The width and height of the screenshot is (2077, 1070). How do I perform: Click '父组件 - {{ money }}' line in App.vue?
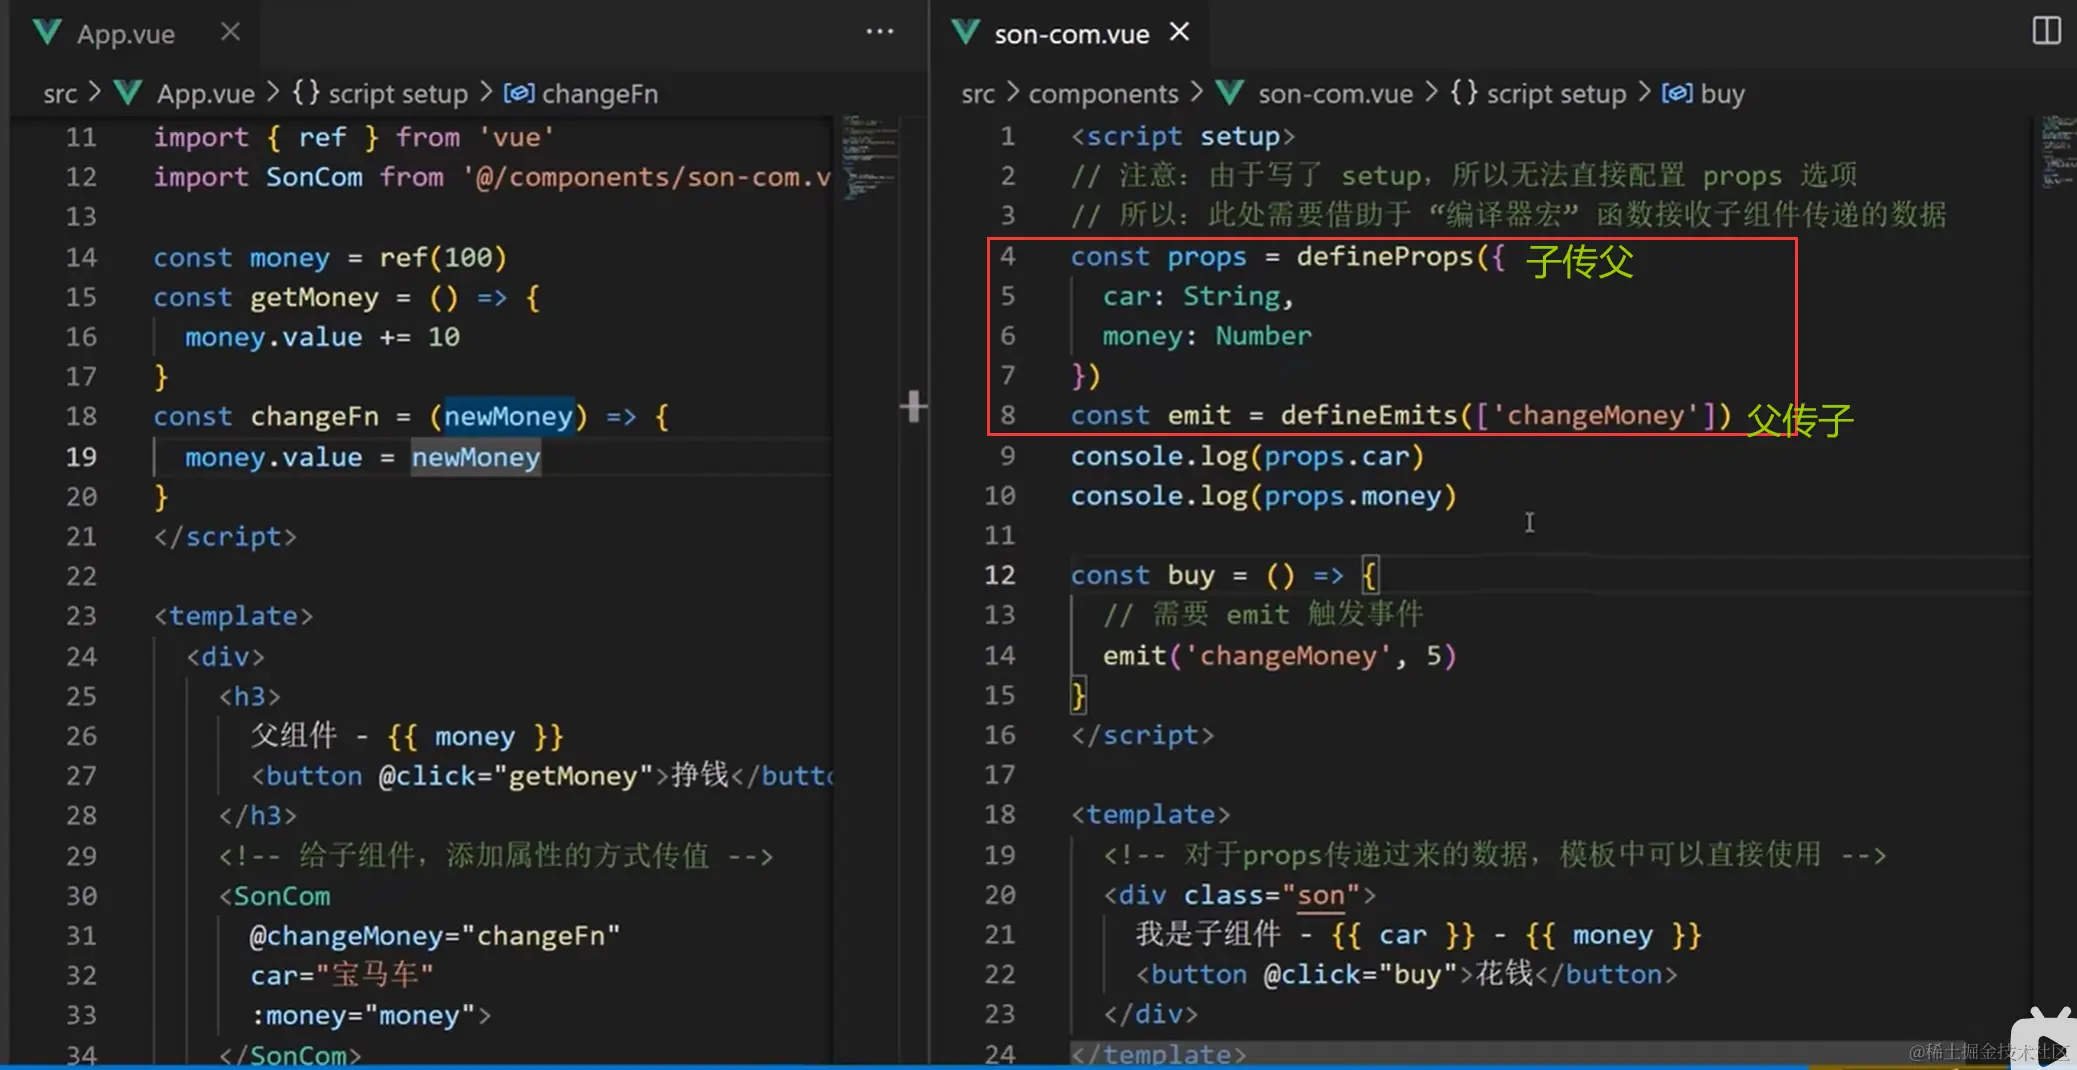(x=407, y=737)
